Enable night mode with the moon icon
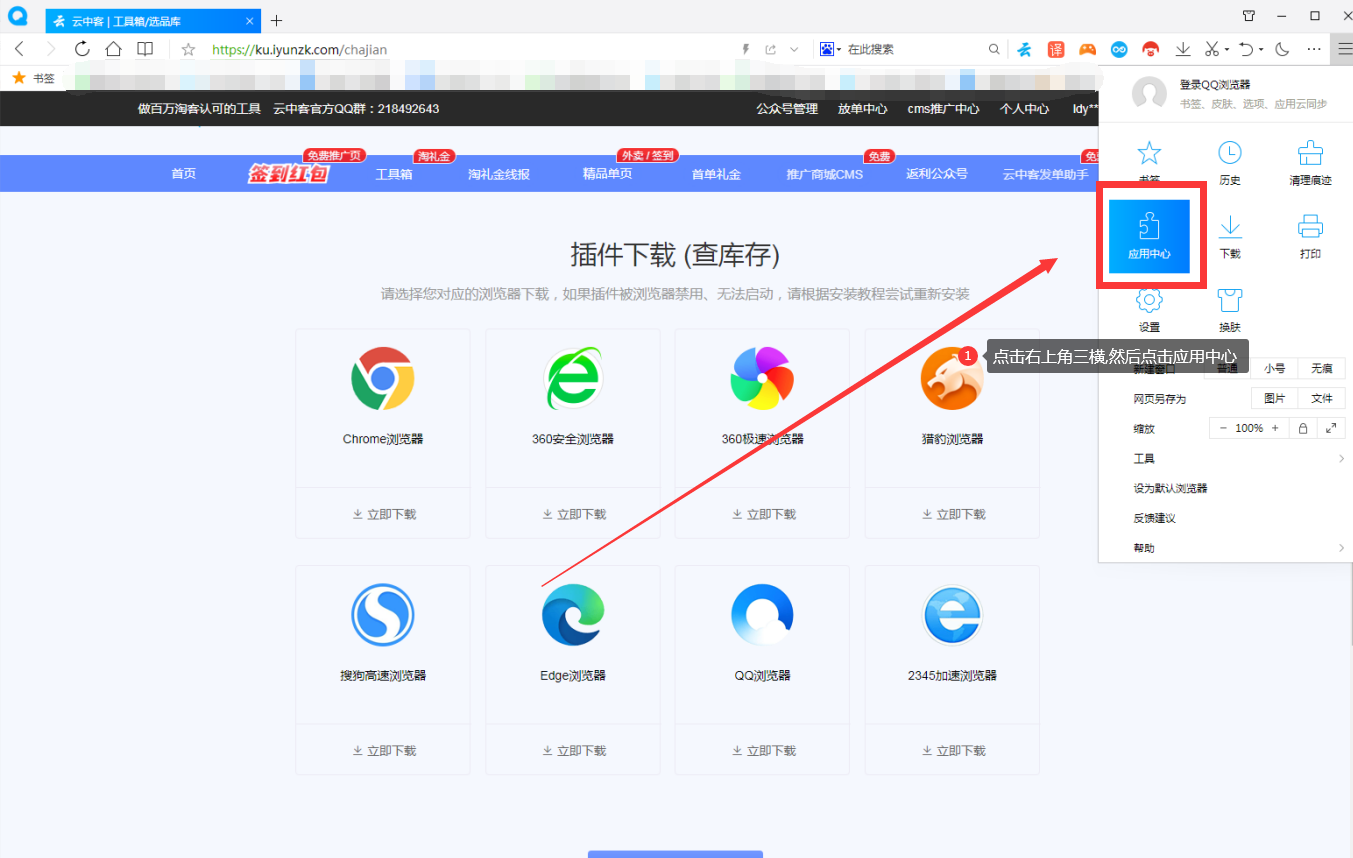The height and width of the screenshot is (858, 1353). (x=1282, y=48)
